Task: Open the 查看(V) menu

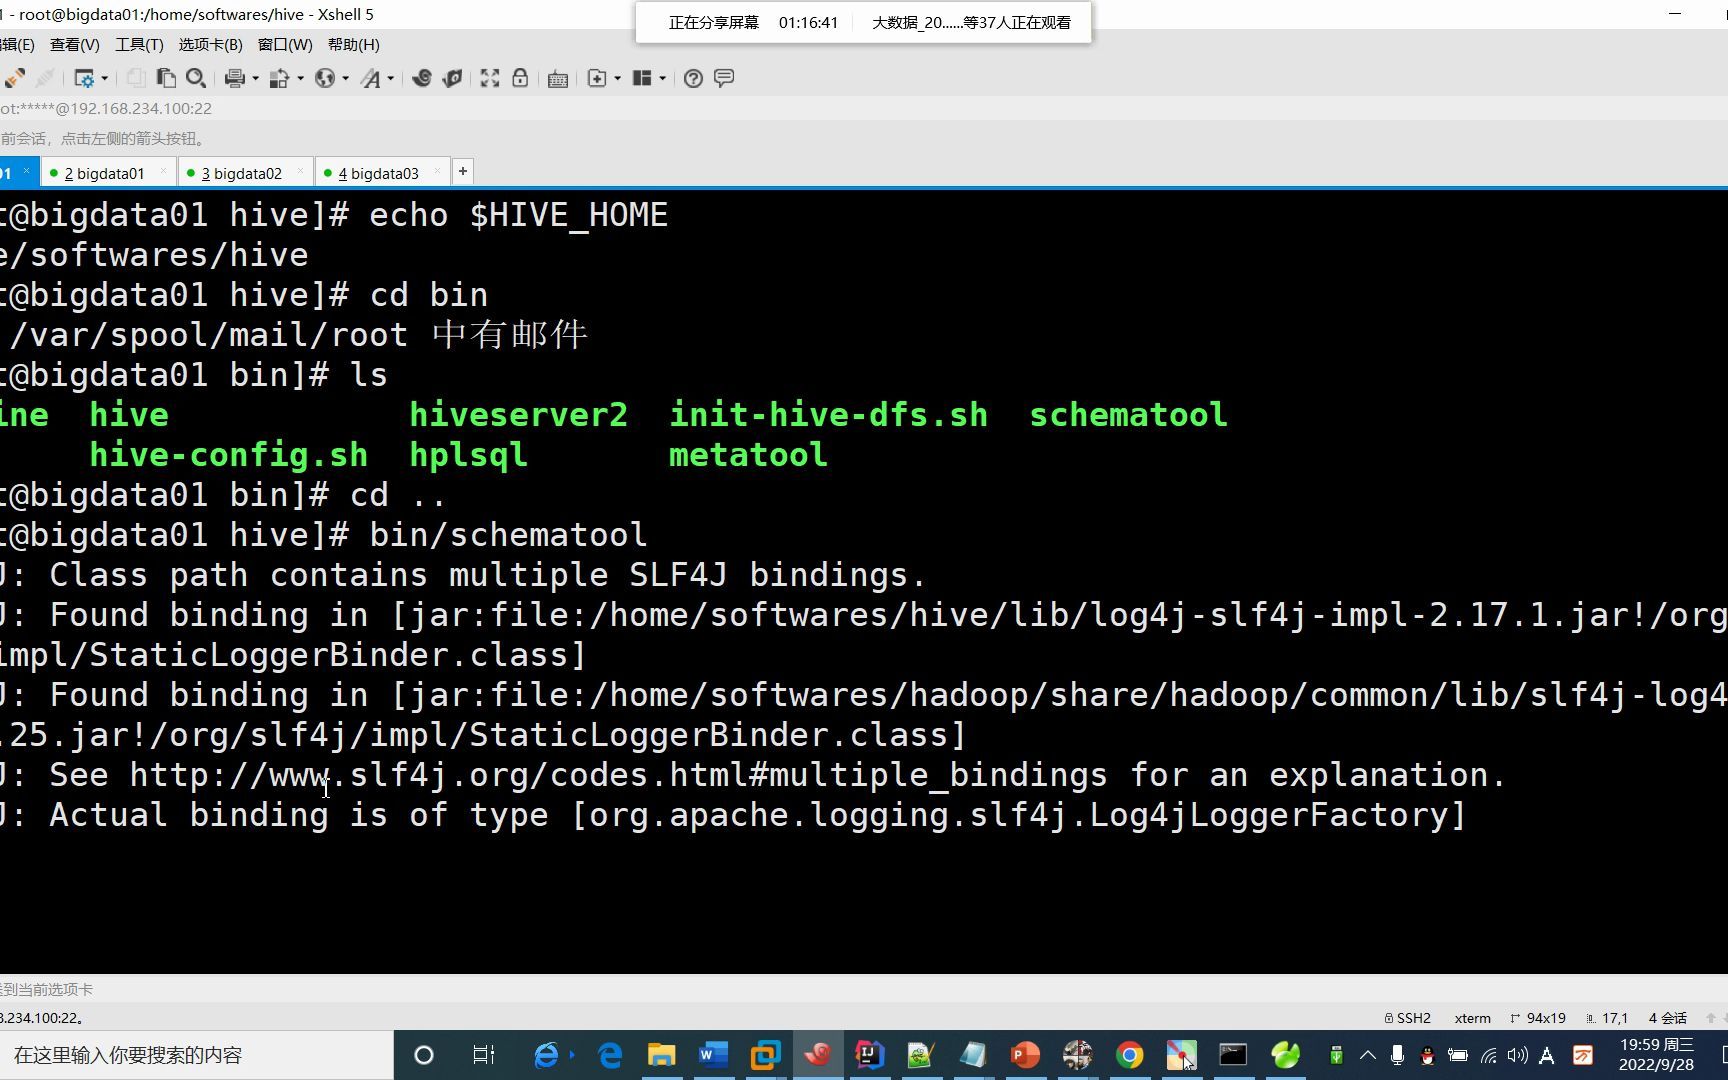Action: [75, 45]
